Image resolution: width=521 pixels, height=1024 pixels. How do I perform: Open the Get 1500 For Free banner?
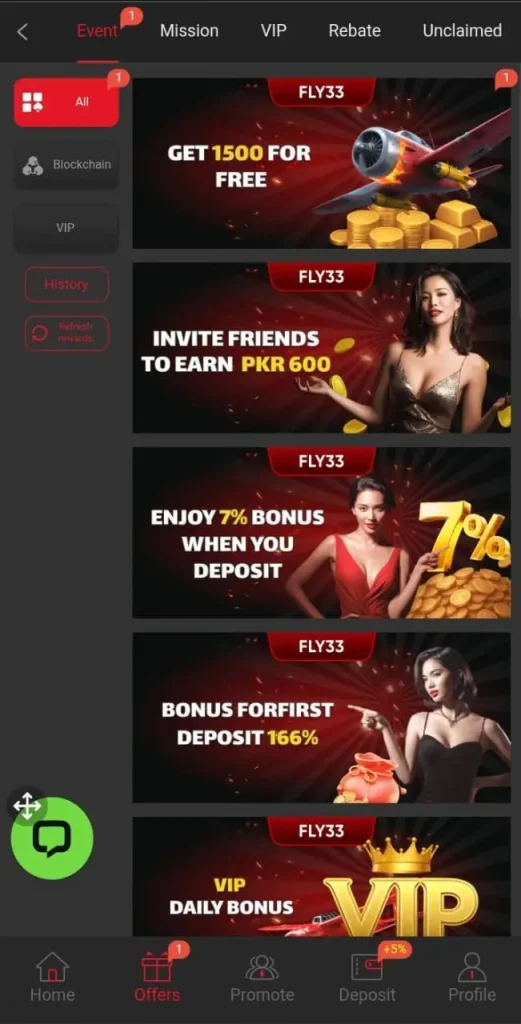coord(322,163)
